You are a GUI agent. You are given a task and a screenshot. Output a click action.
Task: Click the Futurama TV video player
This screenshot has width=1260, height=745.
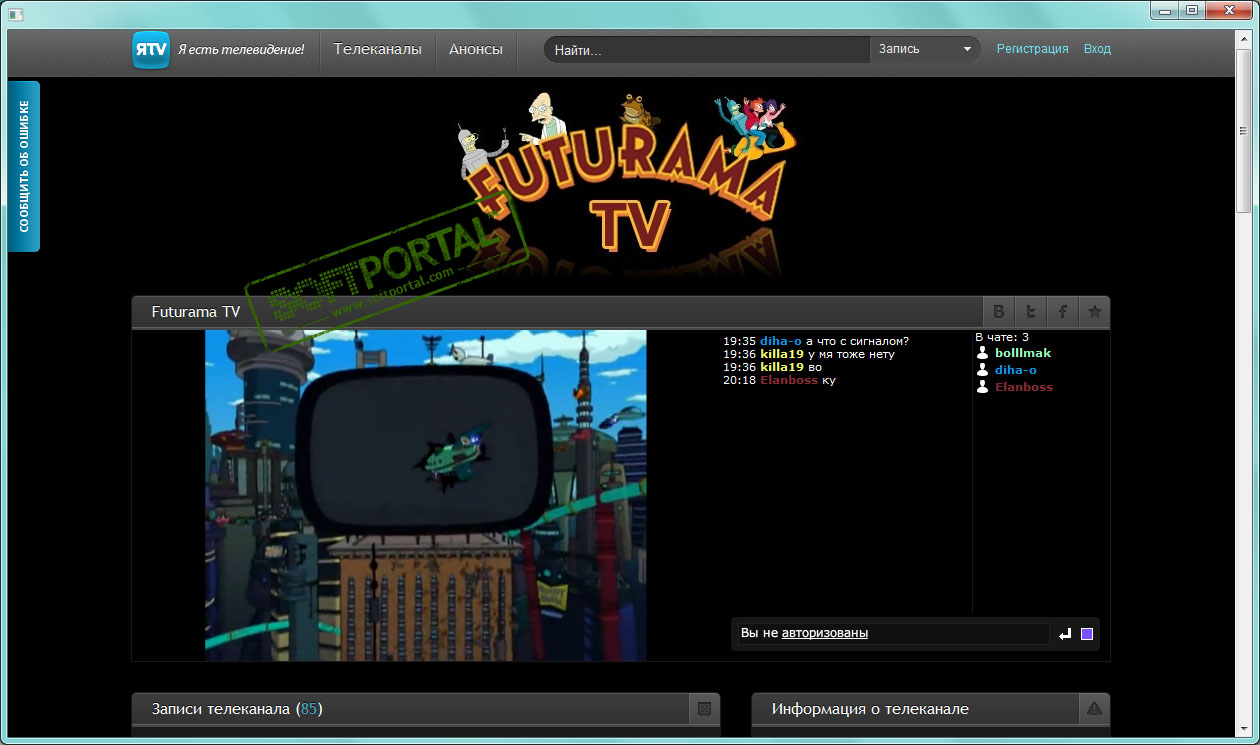click(x=426, y=495)
